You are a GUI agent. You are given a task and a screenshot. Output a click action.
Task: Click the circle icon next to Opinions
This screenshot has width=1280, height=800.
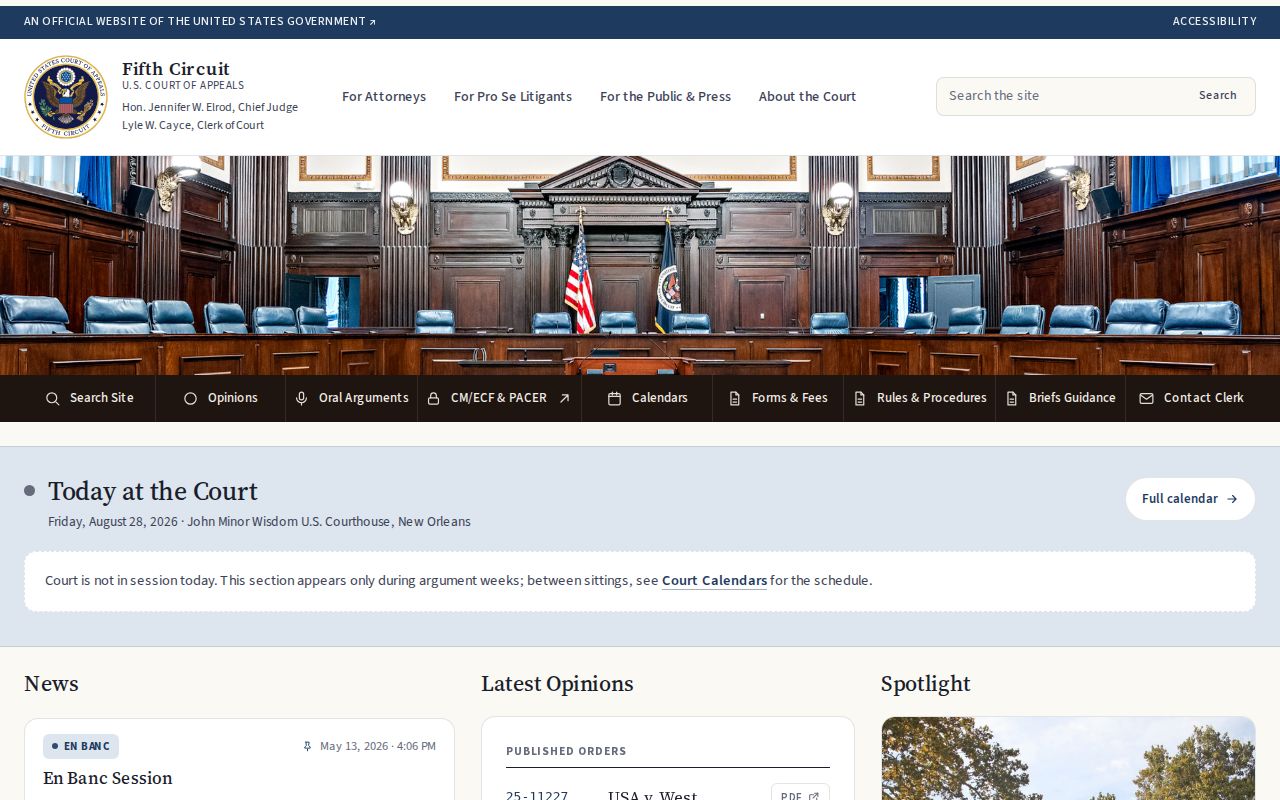(190, 398)
